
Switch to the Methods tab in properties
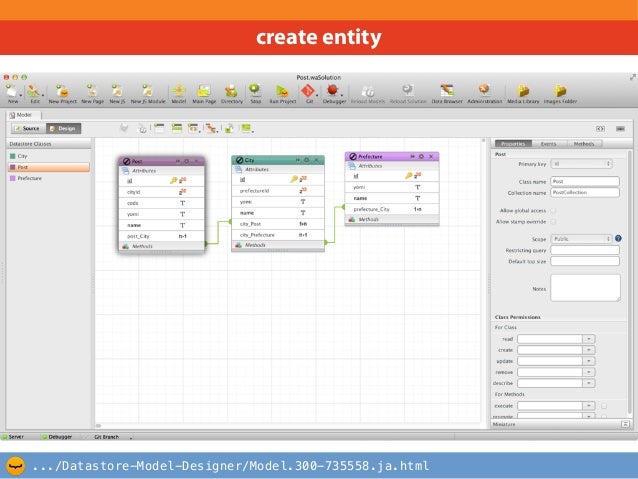[x=585, y=144]
